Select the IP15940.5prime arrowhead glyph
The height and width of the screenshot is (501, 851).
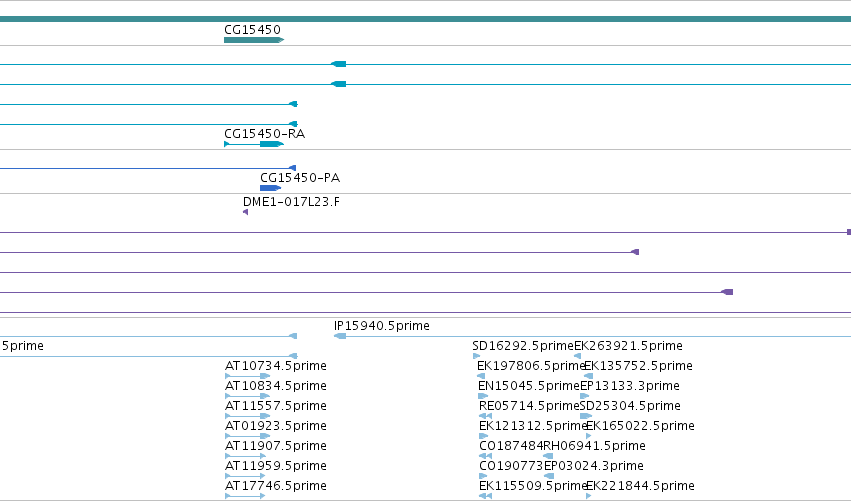pos(340,336)
